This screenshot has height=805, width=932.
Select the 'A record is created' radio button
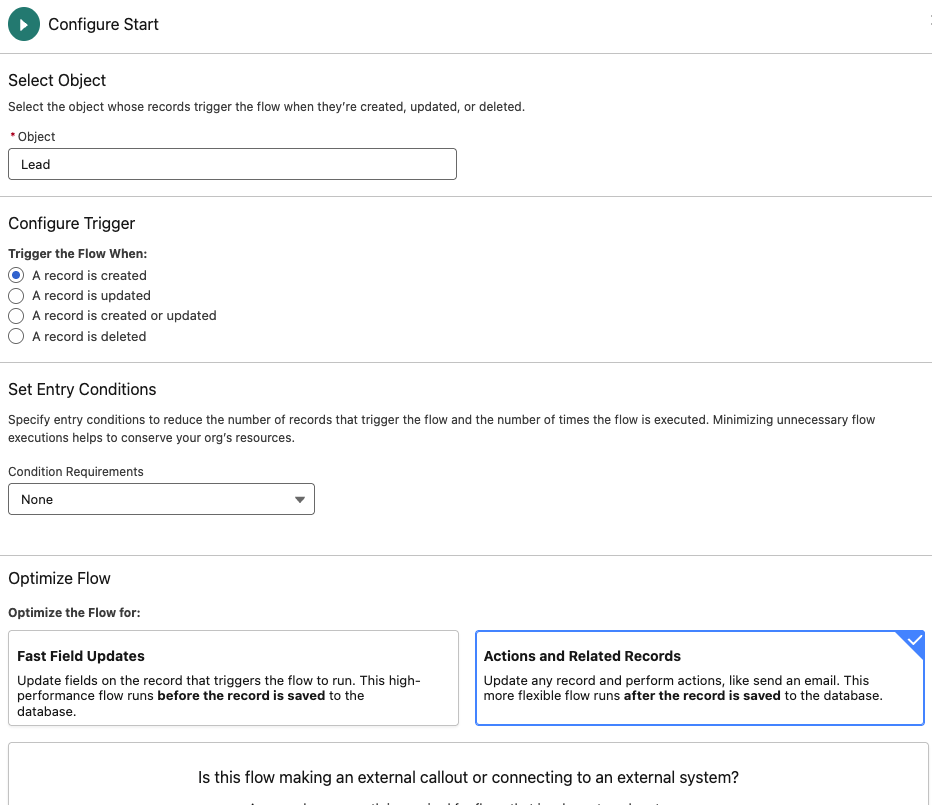(16, 275)
